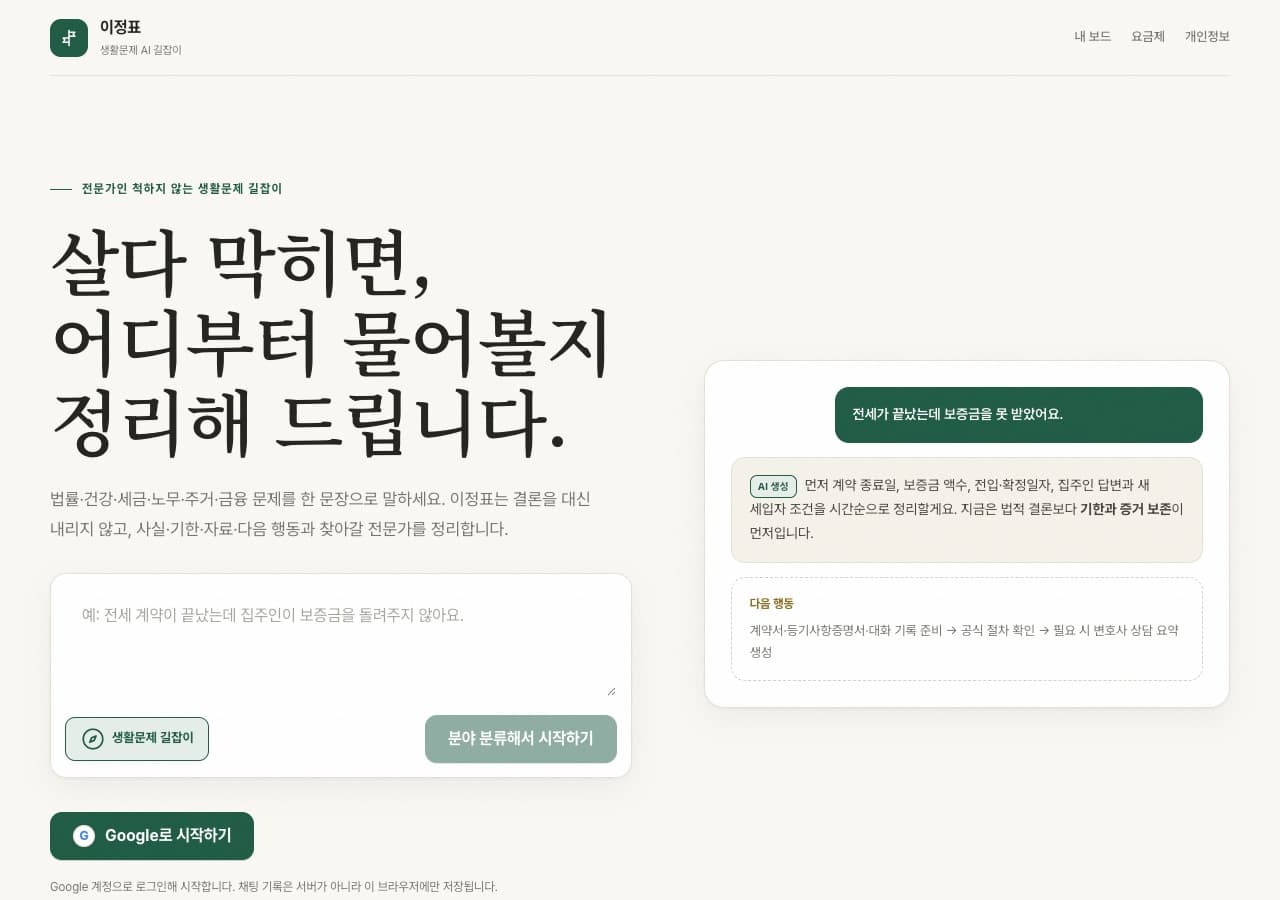Click the 이정표 signpost logo icon

point(69,38)
